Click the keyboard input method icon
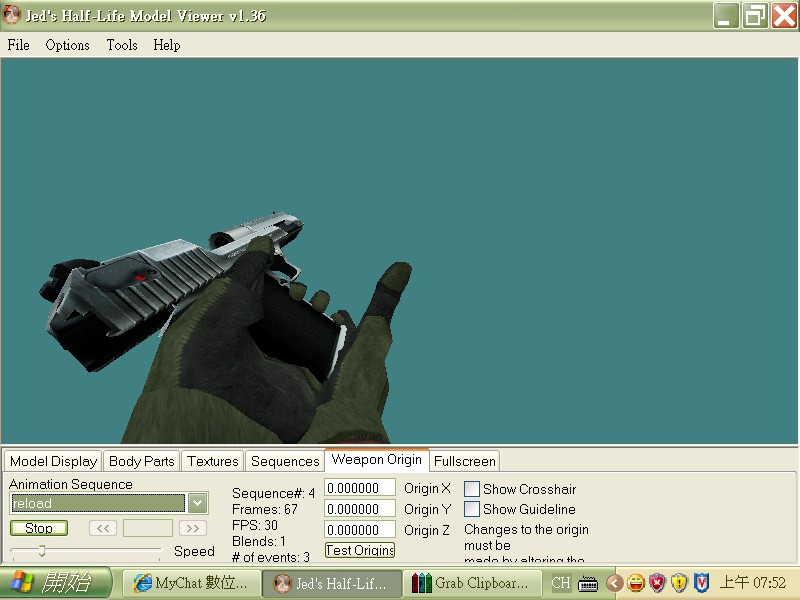The image size is (800, 600). pyautogui.click(x=588, y=583)
